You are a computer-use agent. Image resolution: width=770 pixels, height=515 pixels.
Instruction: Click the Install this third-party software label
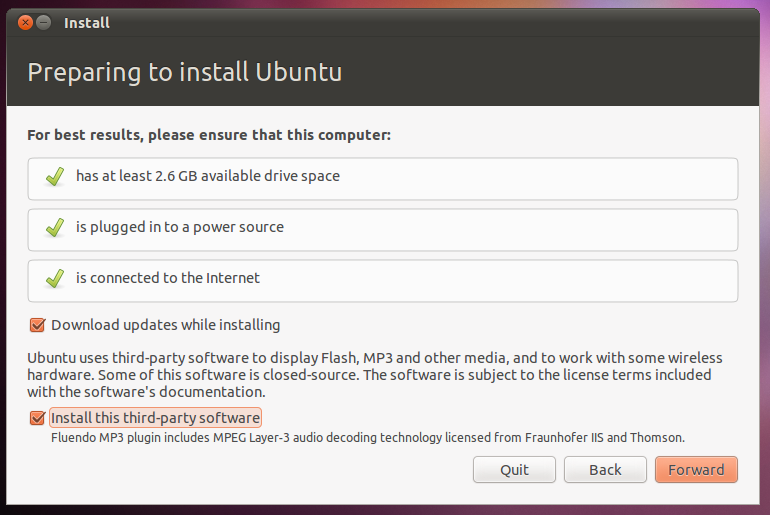[x=155, y=418]
